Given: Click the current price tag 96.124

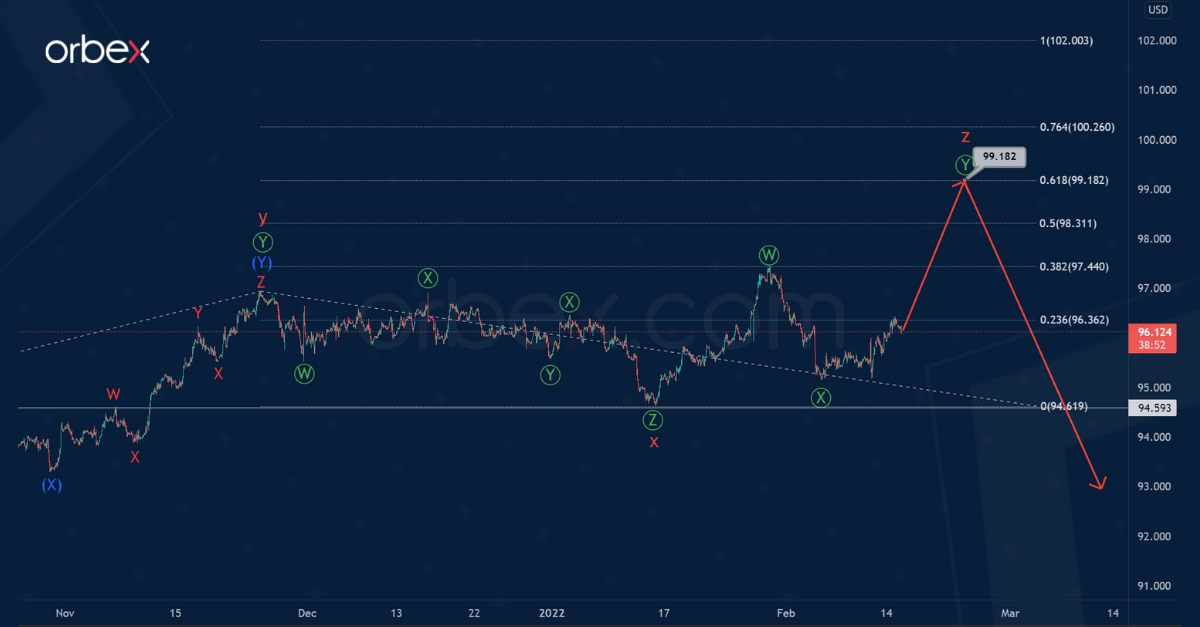Looking at the screenshot, I should 1156,332.
